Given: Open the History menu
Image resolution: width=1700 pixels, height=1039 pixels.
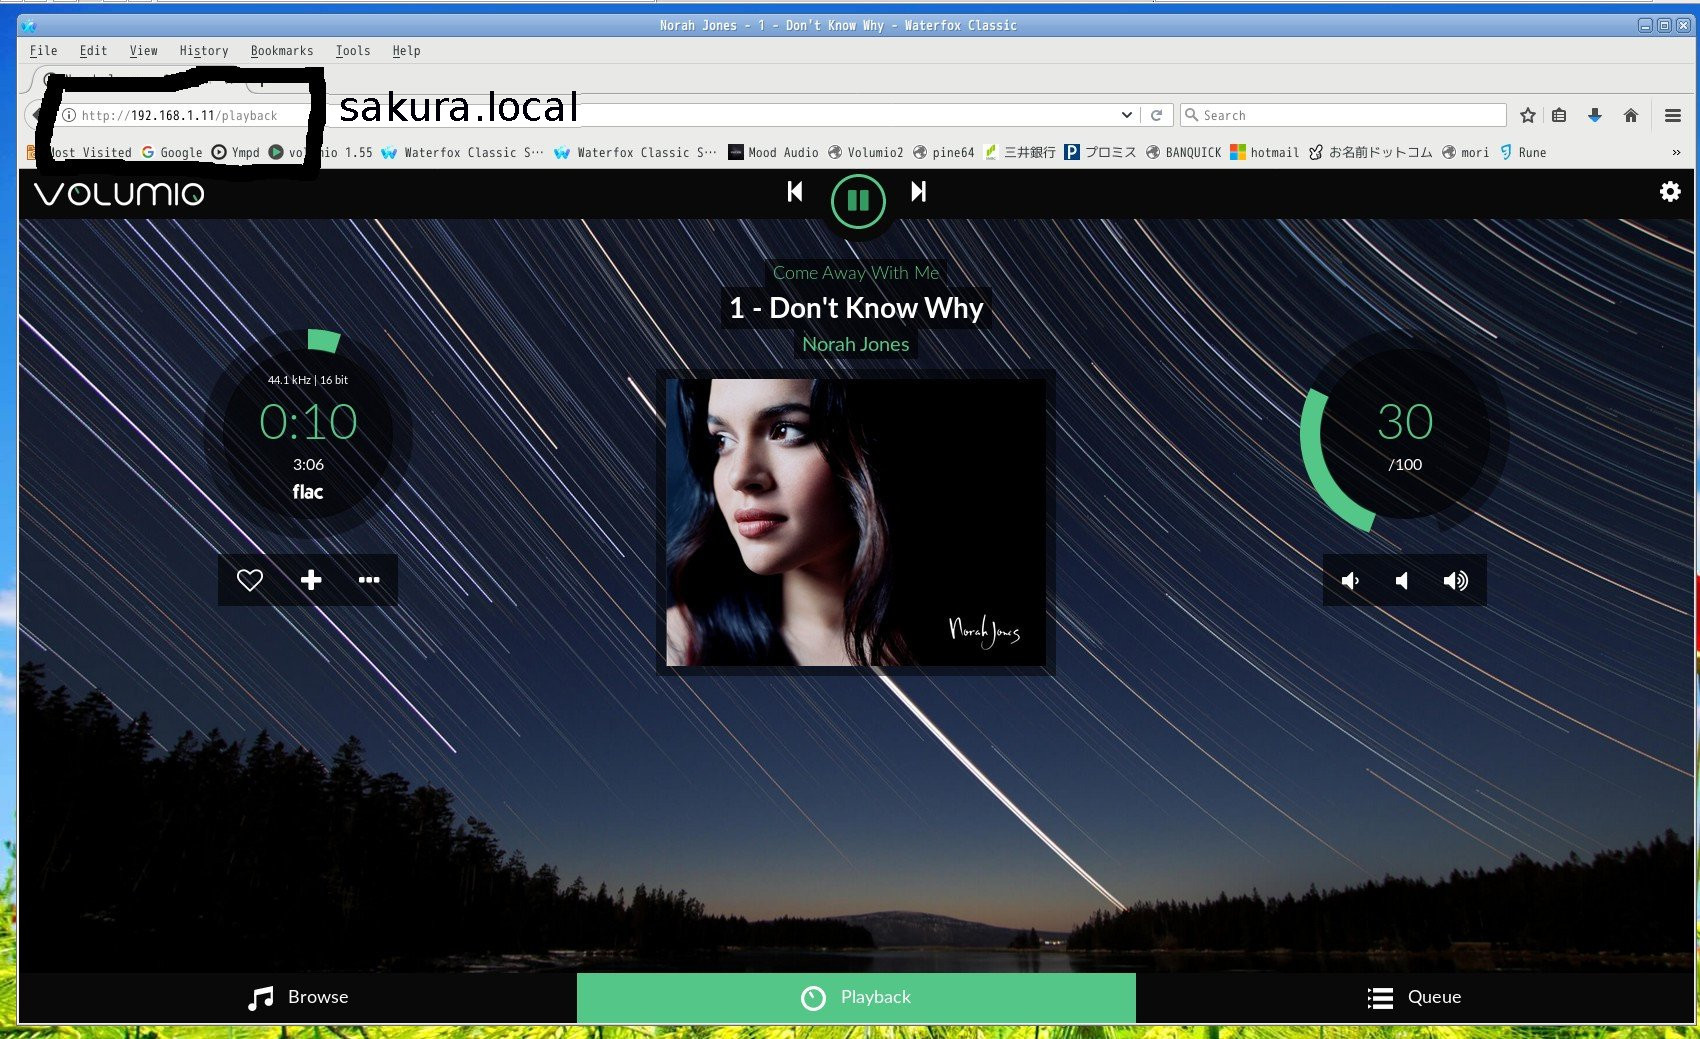Looking at the screenshot, I should [204, 51].
